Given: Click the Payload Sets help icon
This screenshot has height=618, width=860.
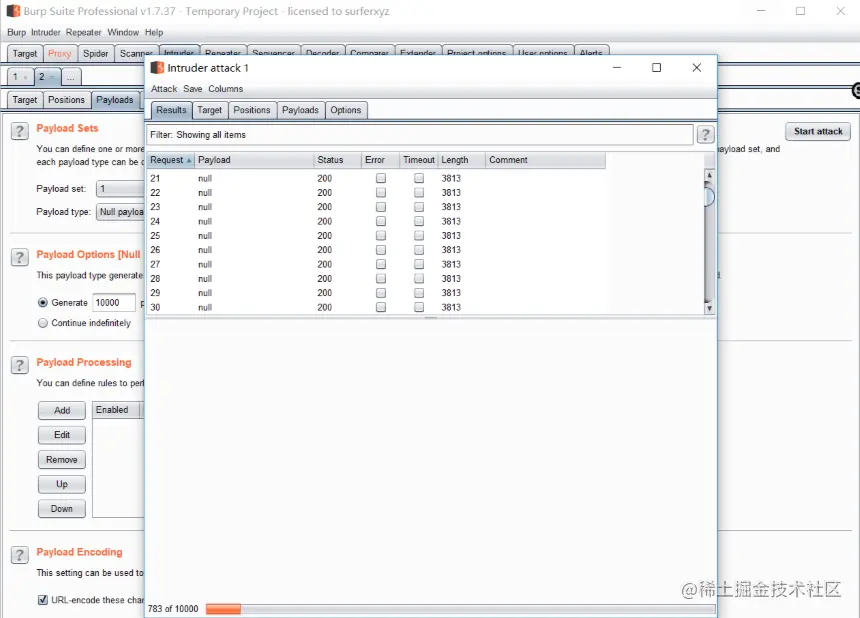Looking at the screenshot, I should pos(20,131).
